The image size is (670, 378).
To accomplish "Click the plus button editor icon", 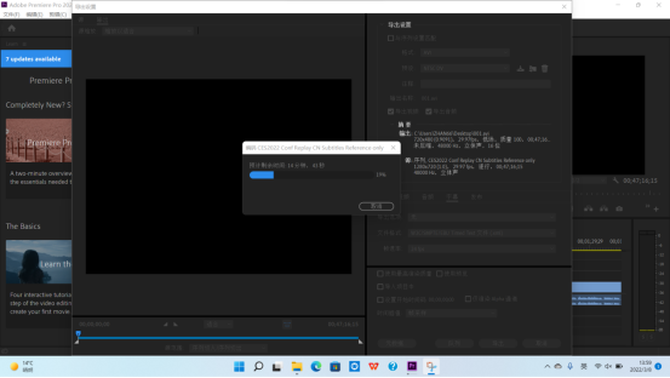I will (x=656, y=209).
